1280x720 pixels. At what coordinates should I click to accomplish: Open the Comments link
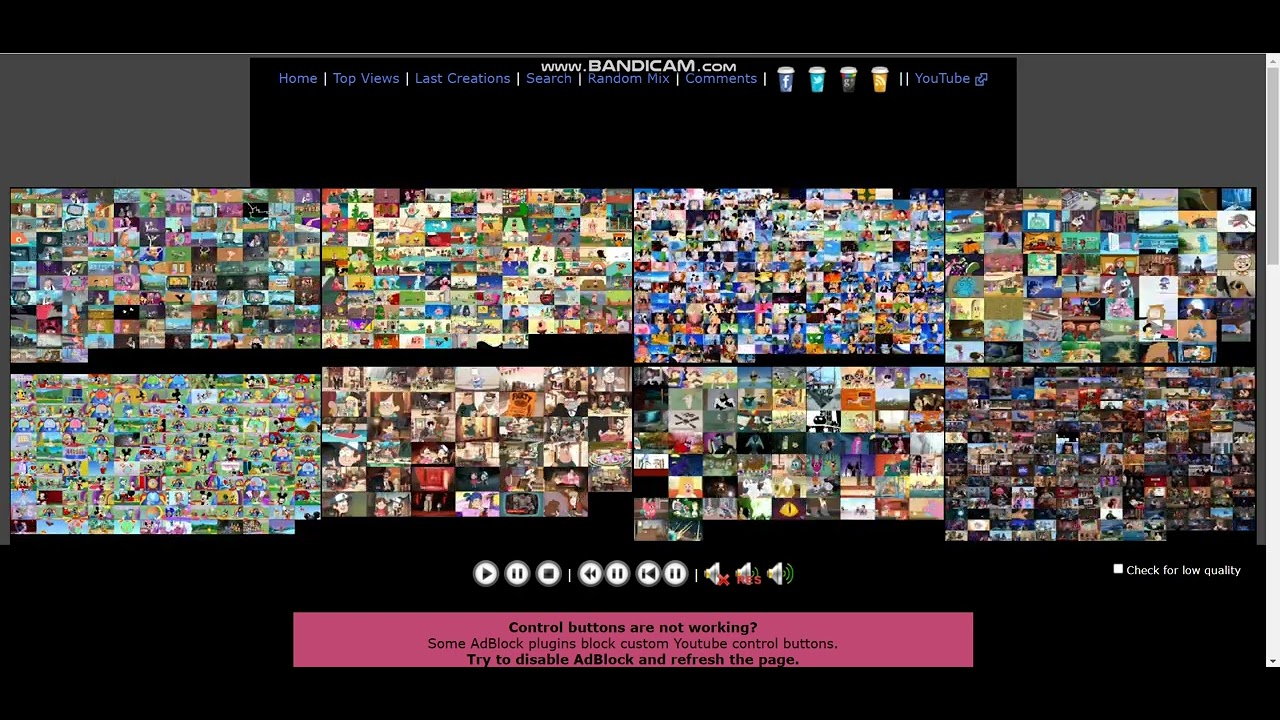coord(721,78)
